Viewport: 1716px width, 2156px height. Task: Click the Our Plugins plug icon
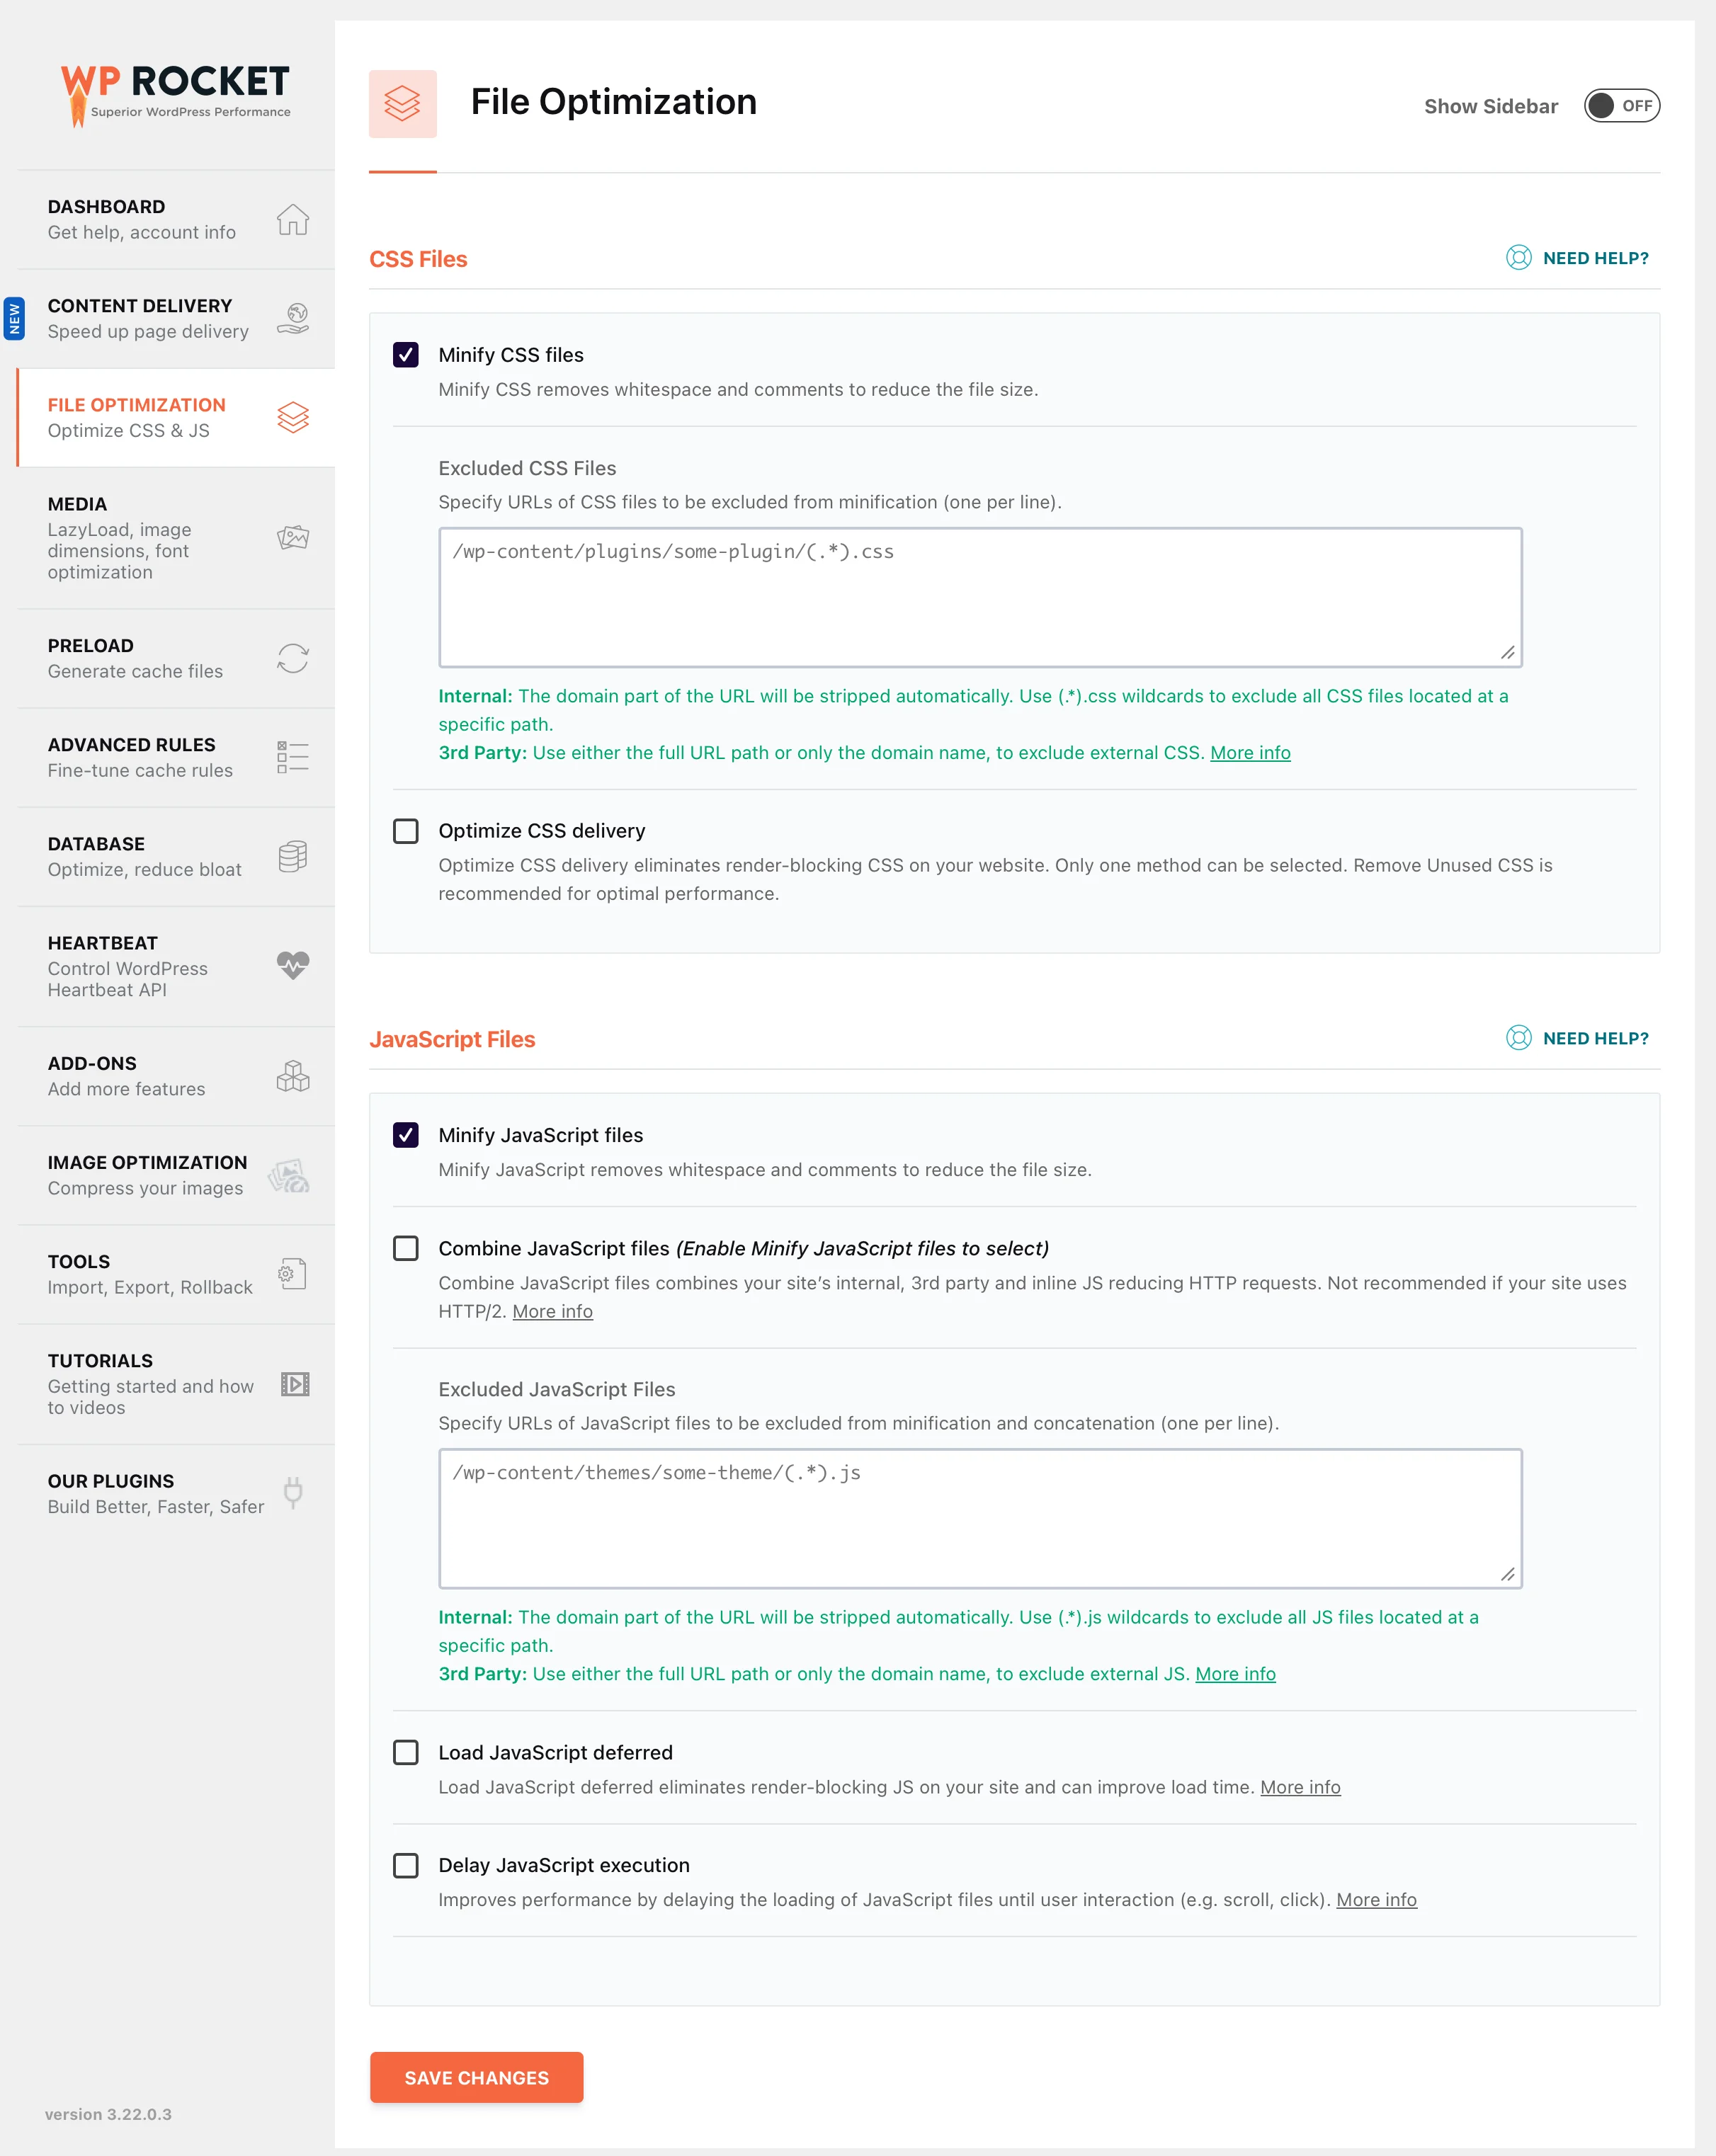click(293, 1493)
